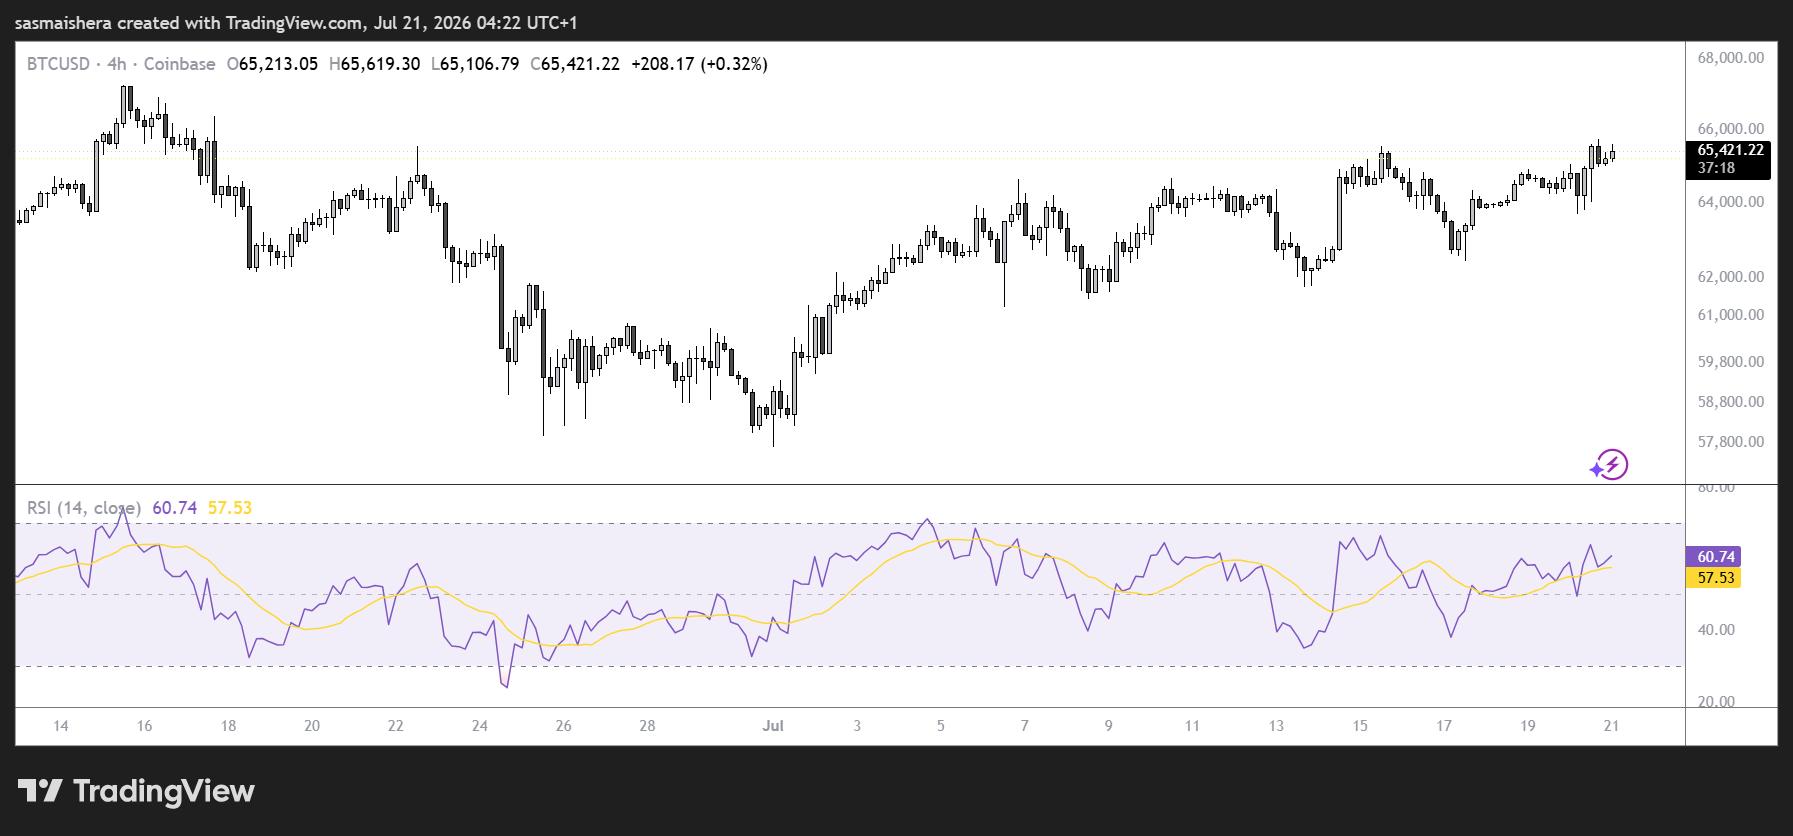Click the Jul label on time axis

773,726
